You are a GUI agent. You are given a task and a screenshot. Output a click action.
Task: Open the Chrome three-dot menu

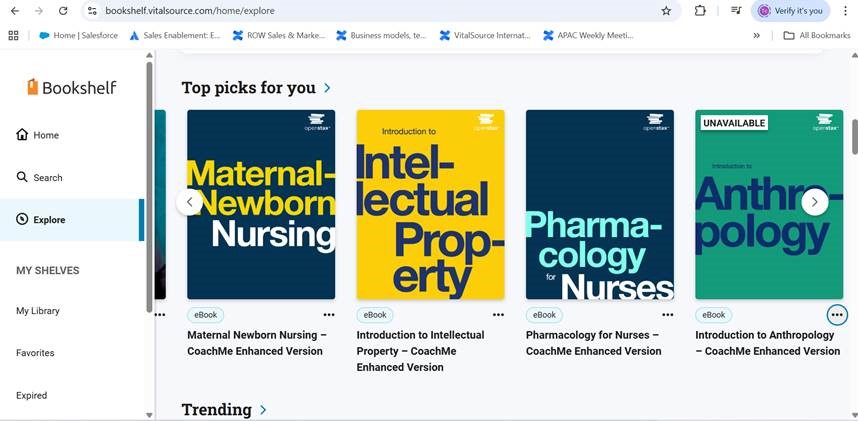point(845,11)
